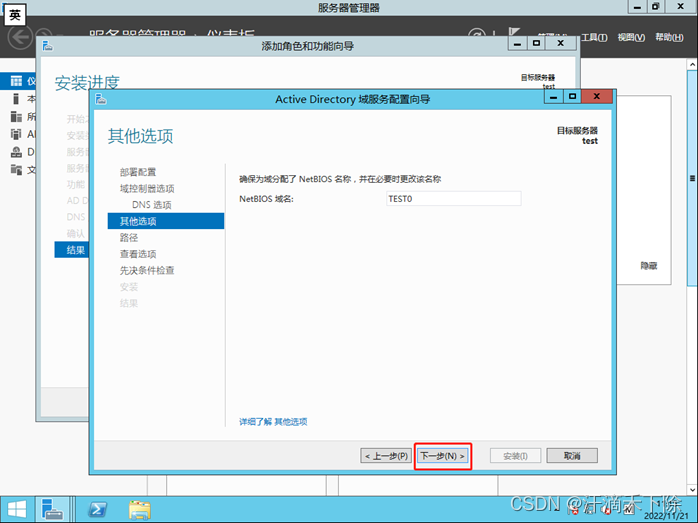698x523 pixels.
Task: Restore down the Server Manager window
Action: pyautogui.click(x=656, y=6)
